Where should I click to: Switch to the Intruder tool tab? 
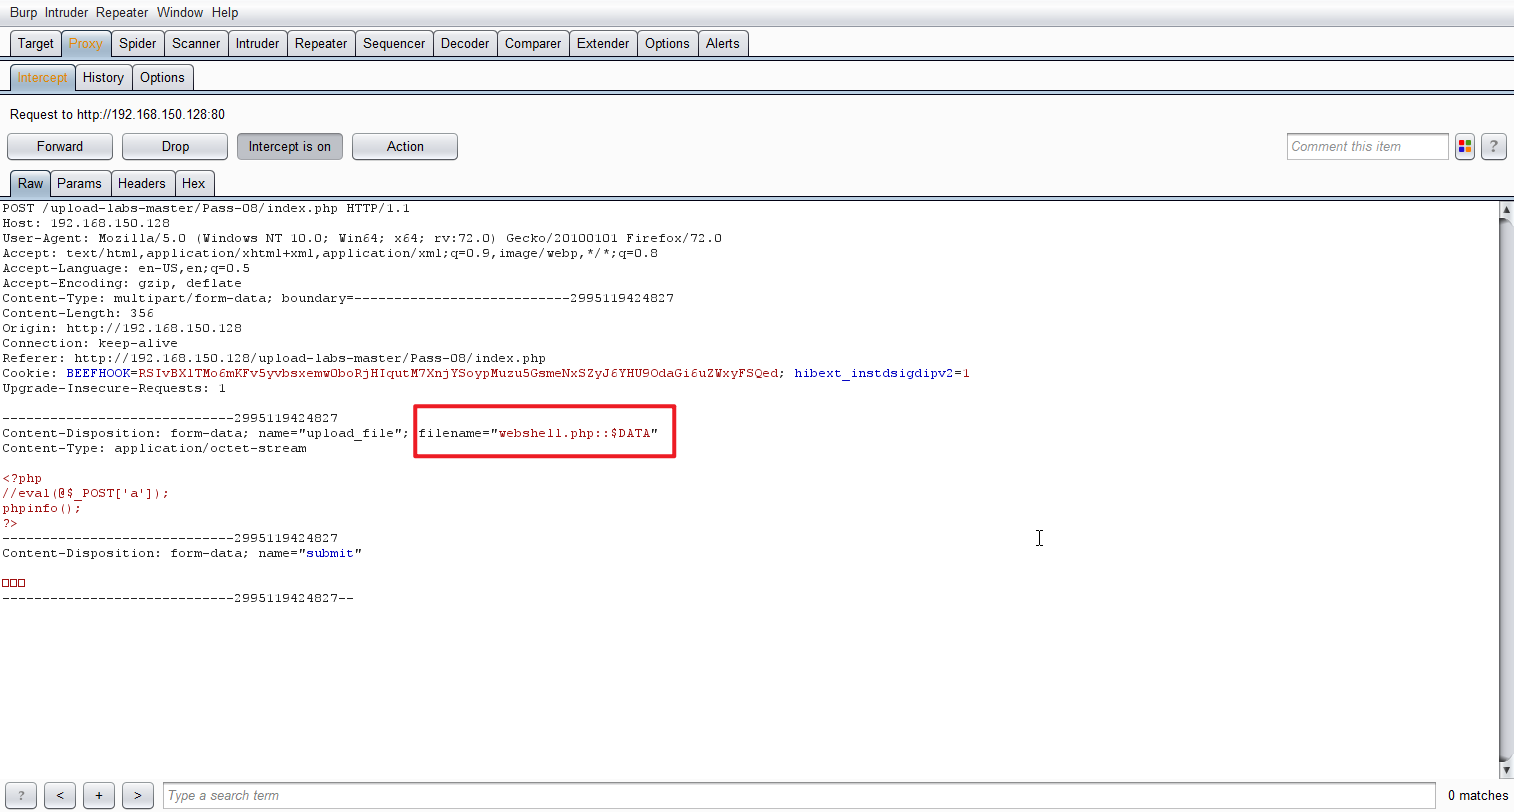coord(258,43)
